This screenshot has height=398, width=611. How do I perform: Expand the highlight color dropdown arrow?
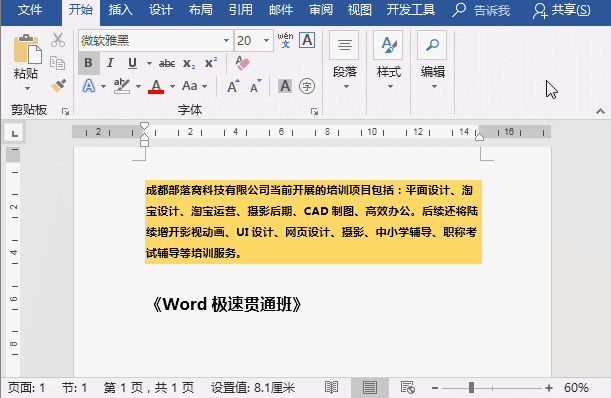coord(138,86)
